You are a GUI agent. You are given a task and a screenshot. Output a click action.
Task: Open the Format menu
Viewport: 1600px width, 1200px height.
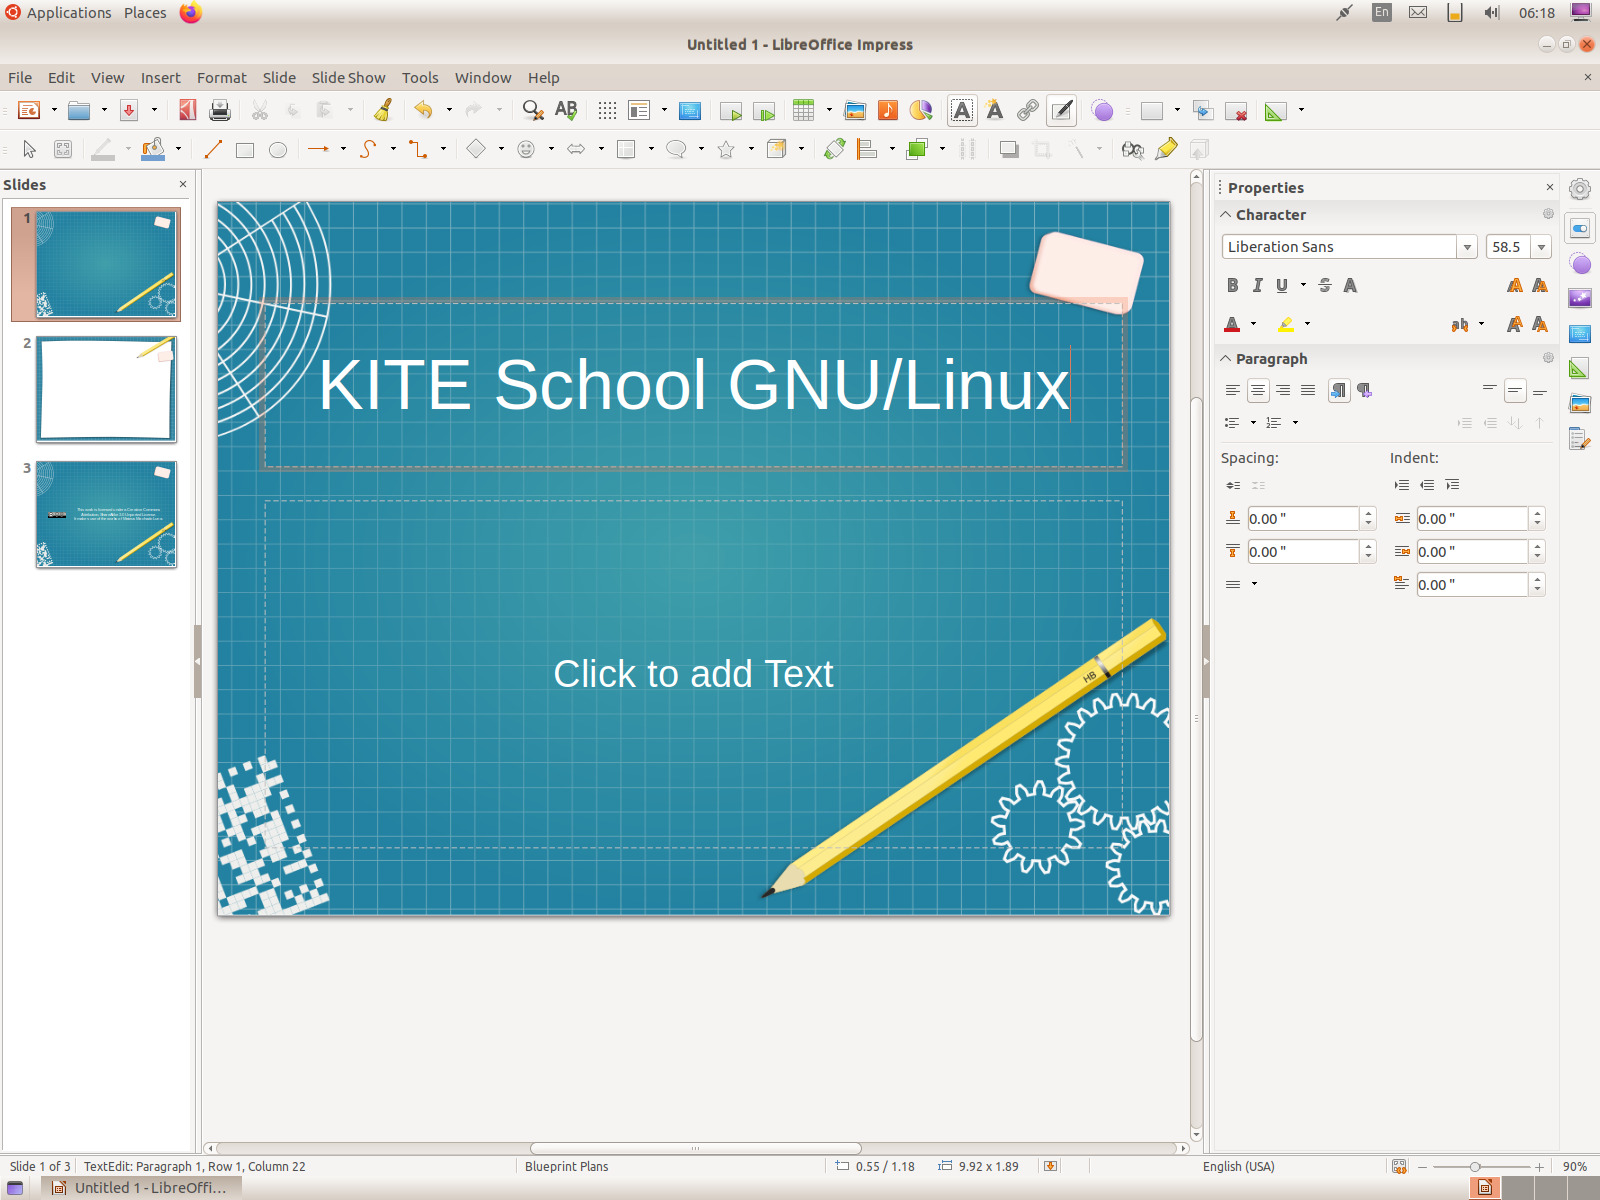221,77
